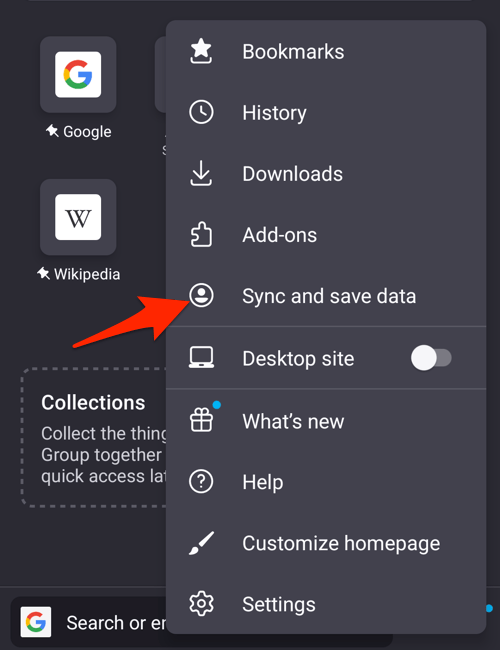Select Bookmarks menu entry
The height and width of the screenshot is (650, 500).
[326, 51]
